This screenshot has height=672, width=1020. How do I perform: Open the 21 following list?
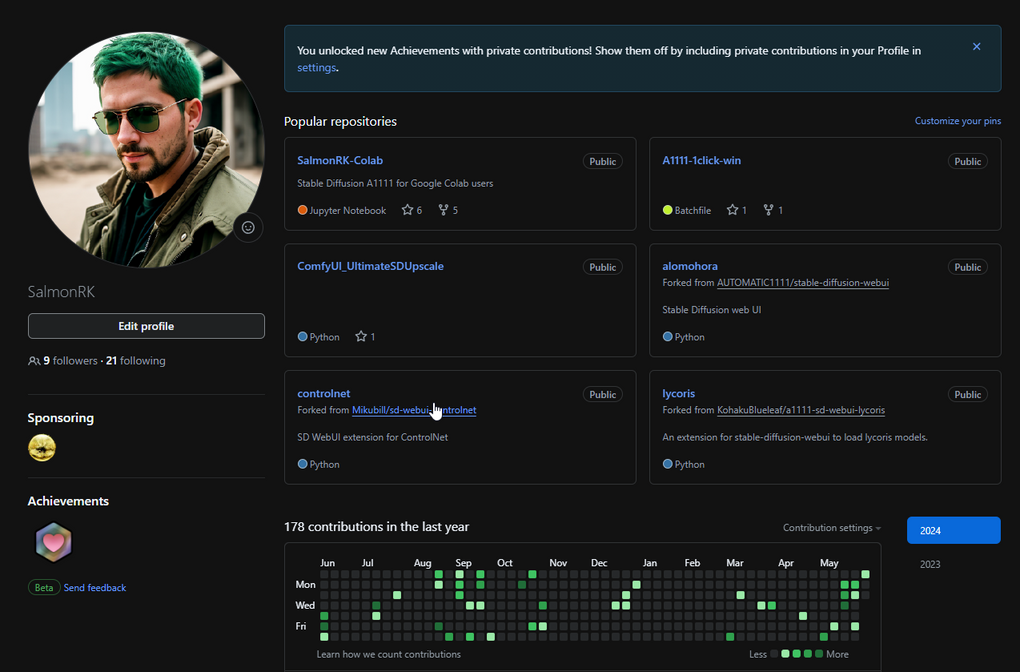tap(135, 361)
